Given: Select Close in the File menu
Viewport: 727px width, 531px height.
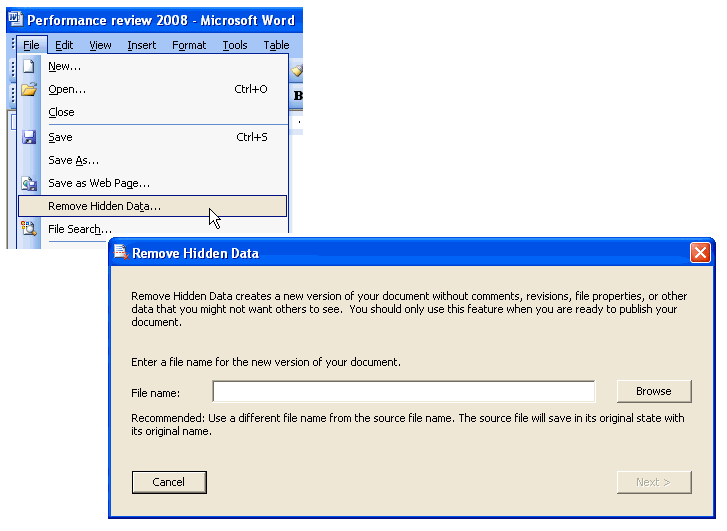Looking at the screenshot, I should click(x=153, y=112).
